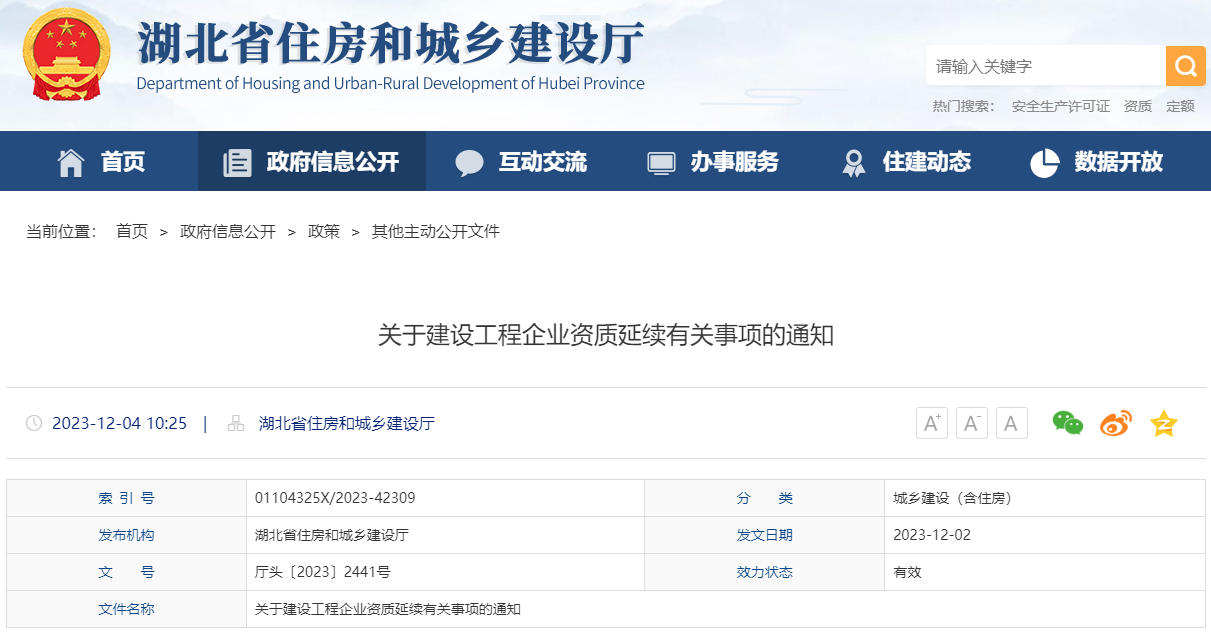Go to 政府信息公开 in breadcrumb

tap(228, 231)
